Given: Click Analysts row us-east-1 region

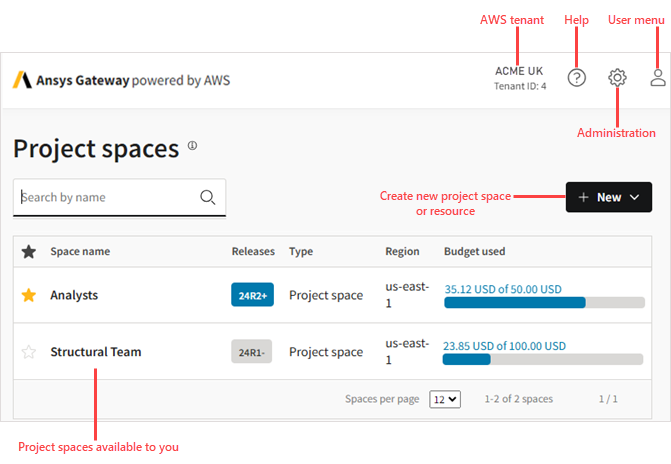Looking at the screenshot, I should 407,295.
